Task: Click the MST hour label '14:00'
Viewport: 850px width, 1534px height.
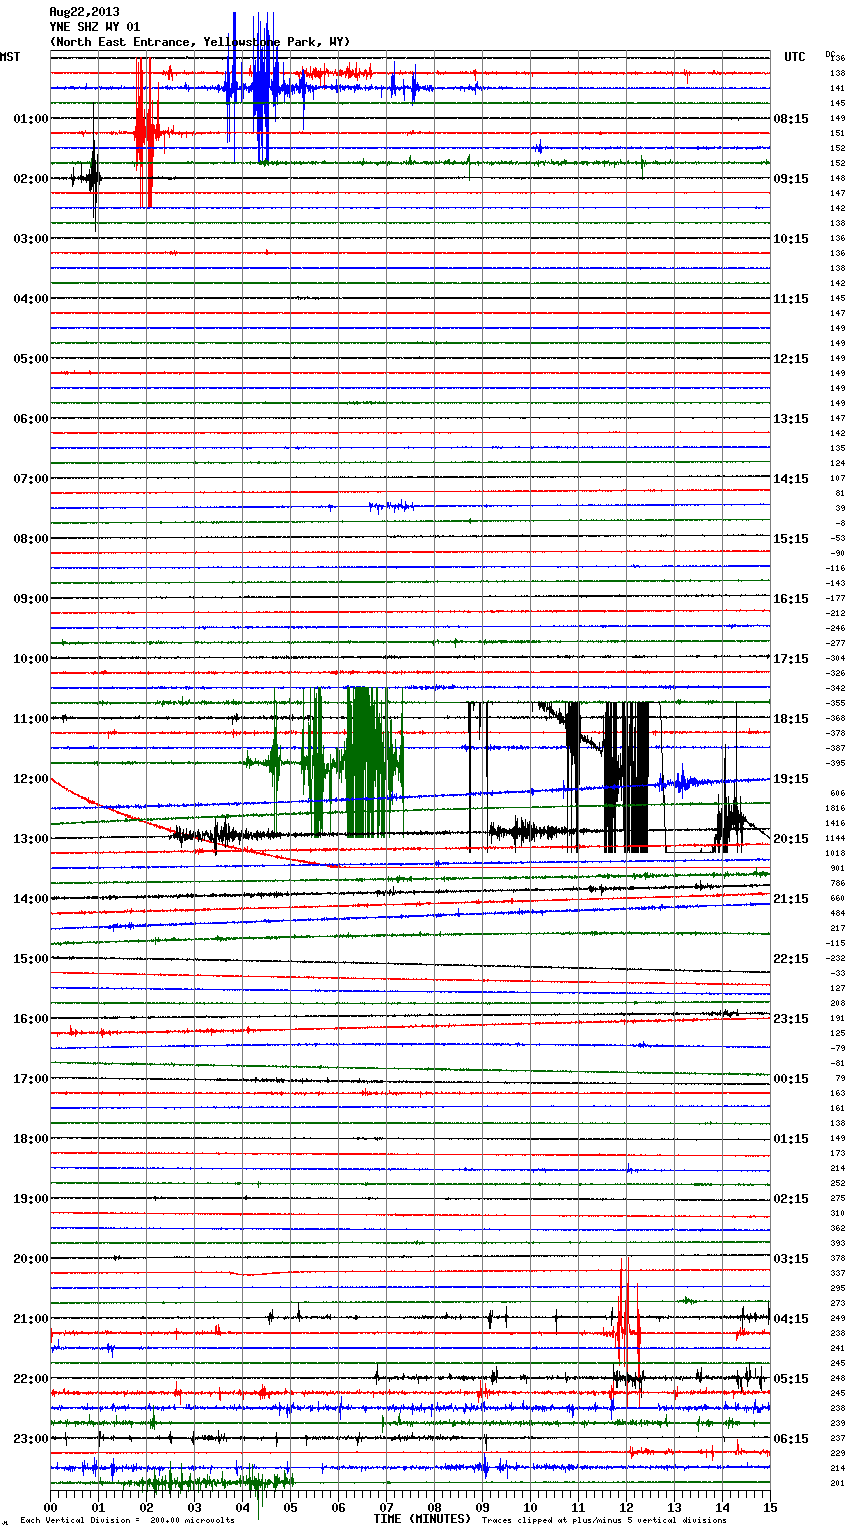Action: point(31,899)
